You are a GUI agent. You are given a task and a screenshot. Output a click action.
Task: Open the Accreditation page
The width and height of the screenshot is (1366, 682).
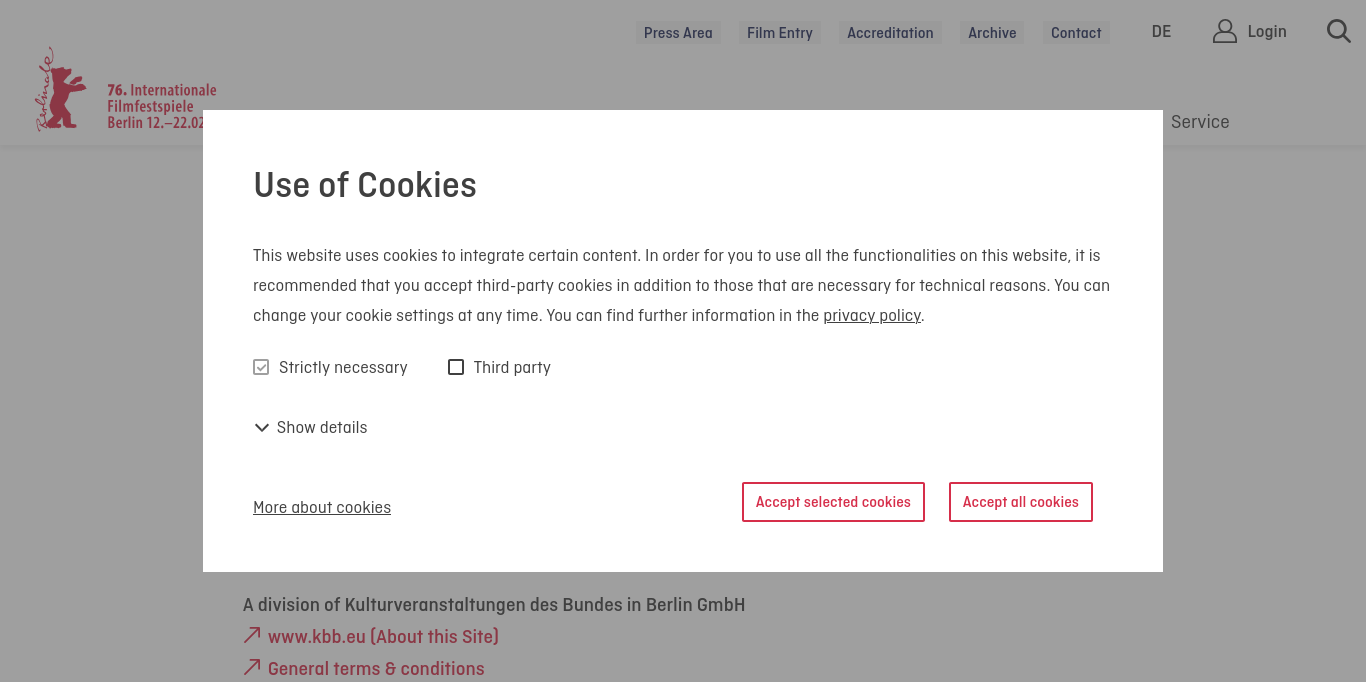coord(890,33)
